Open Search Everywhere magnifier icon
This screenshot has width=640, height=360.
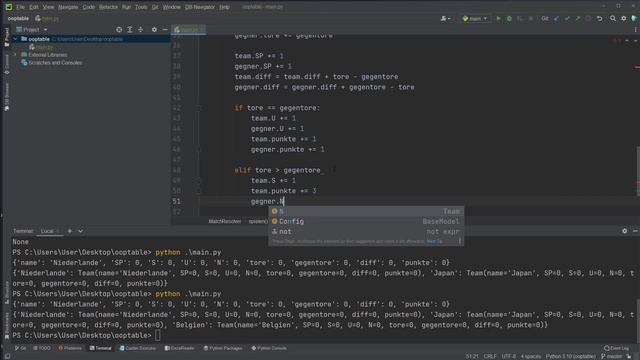click(x=613, y=18)
